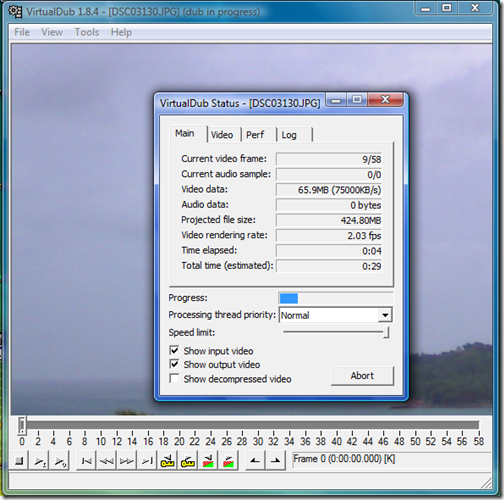This screenshot has height=500, width=504.
Task: Click the timeline position slider handle
Action: pyautogui.click(x=22, y=426)
